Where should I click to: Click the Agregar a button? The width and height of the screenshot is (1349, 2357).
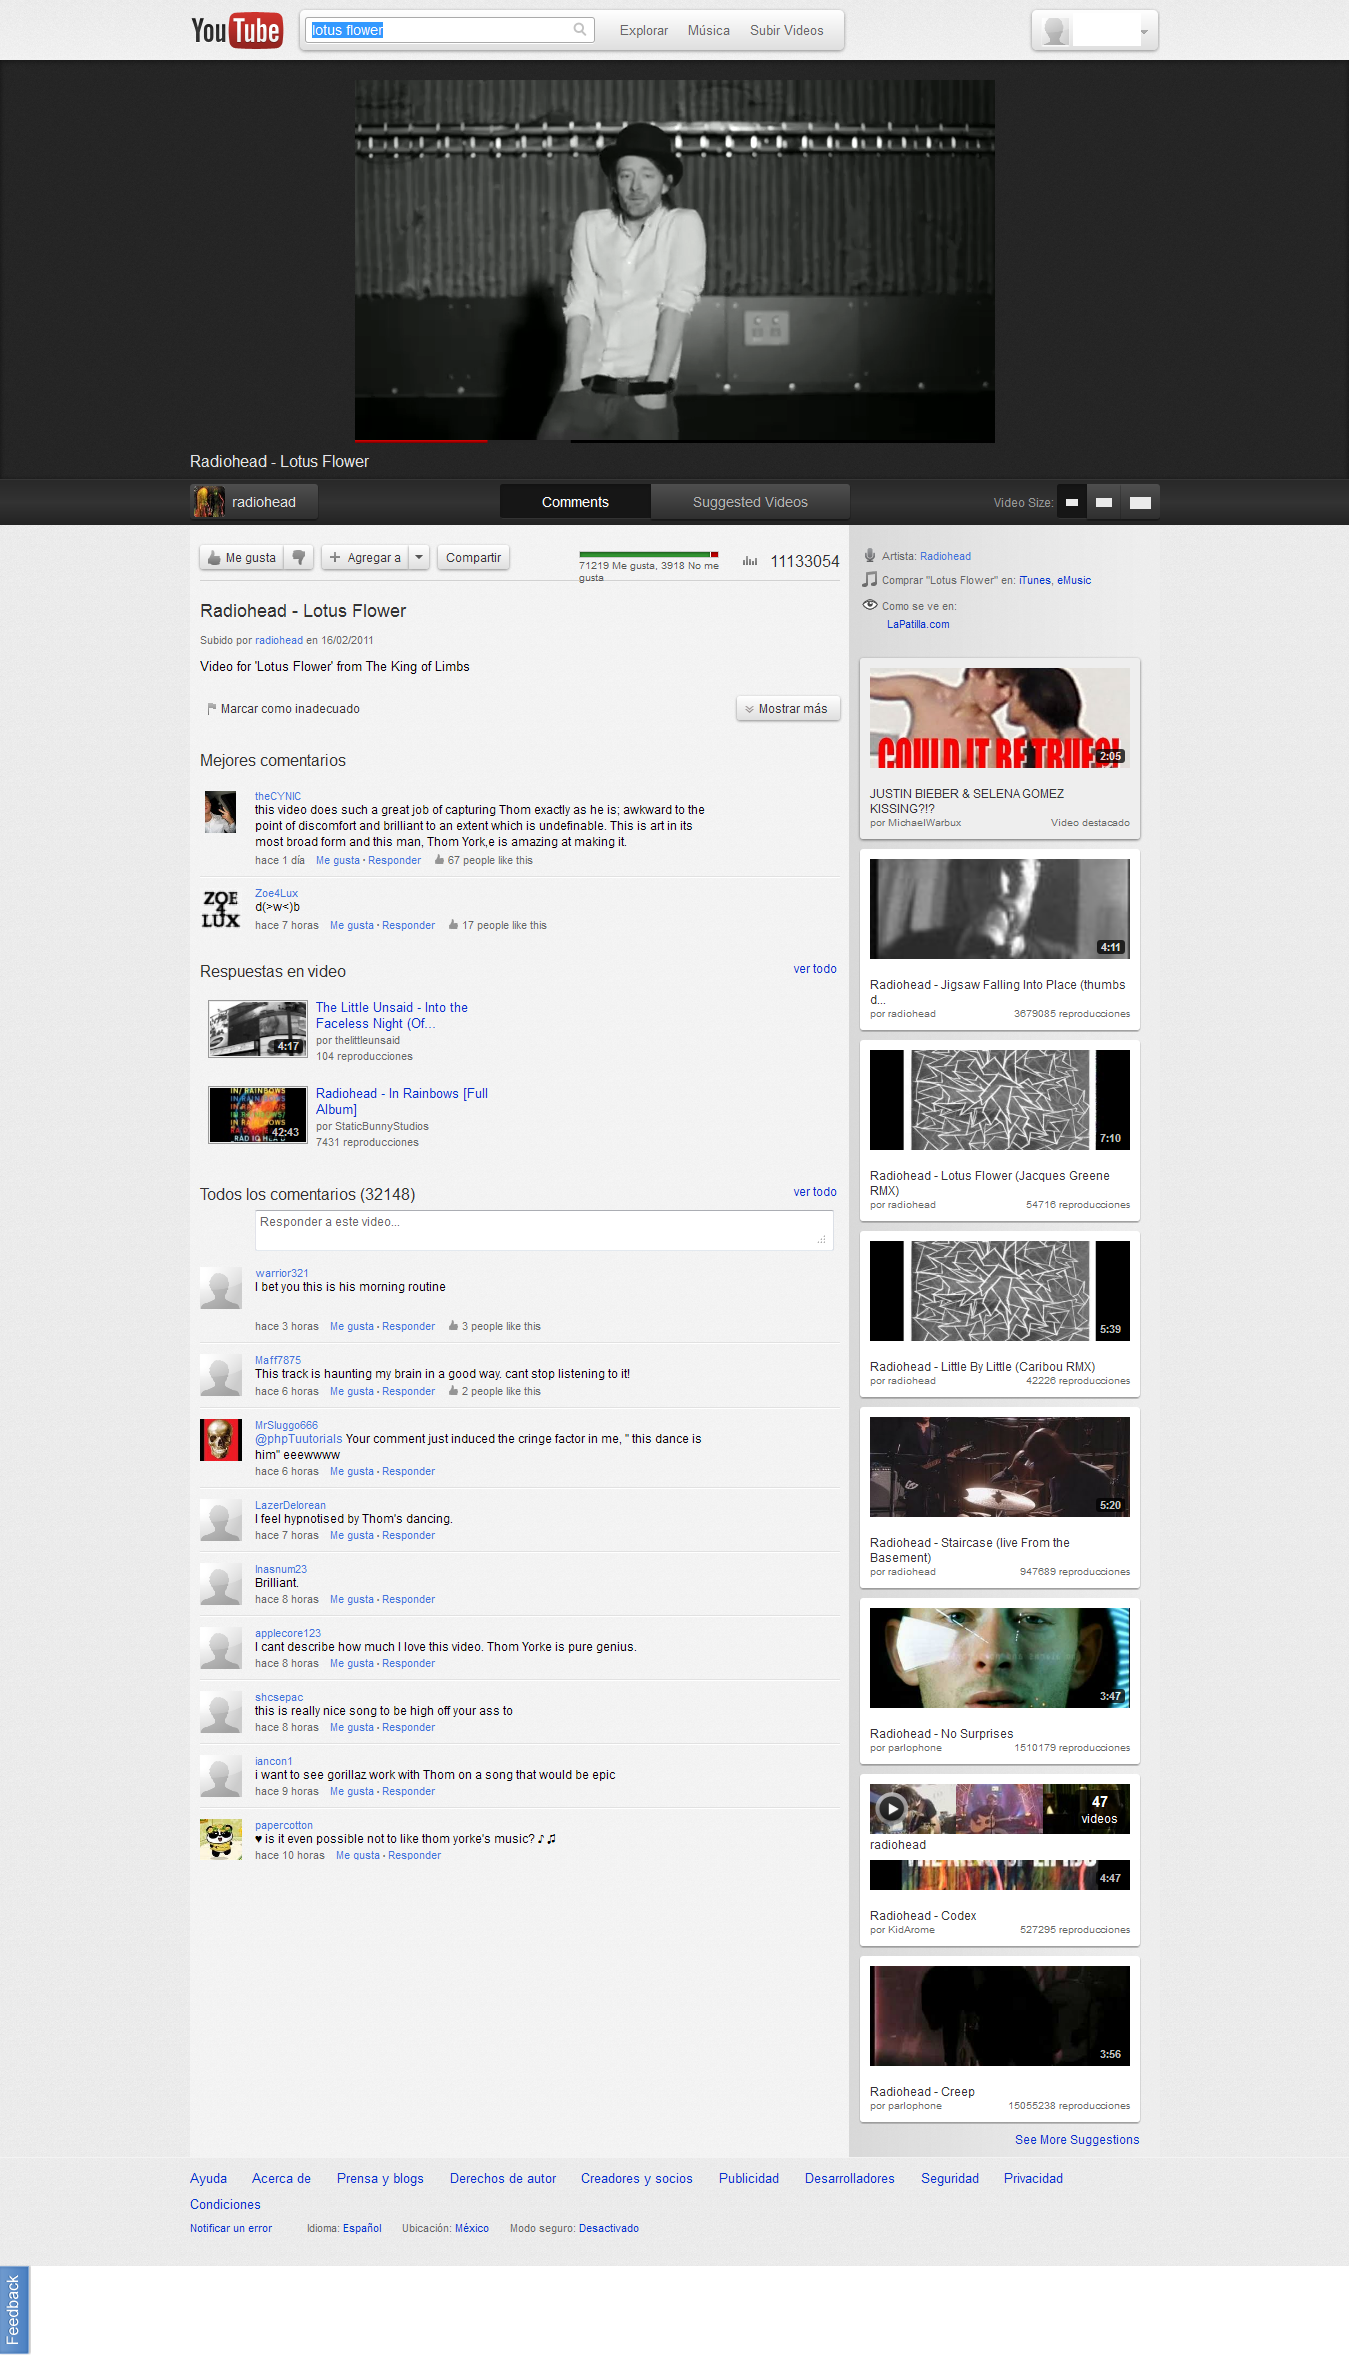[x=365, y=558]
